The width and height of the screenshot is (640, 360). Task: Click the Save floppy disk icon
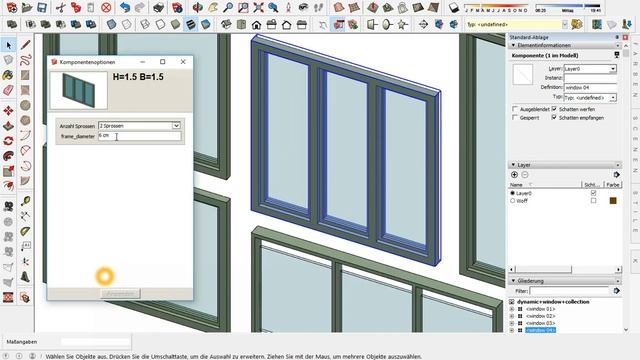pyautogui.click(x=42, y=7)
